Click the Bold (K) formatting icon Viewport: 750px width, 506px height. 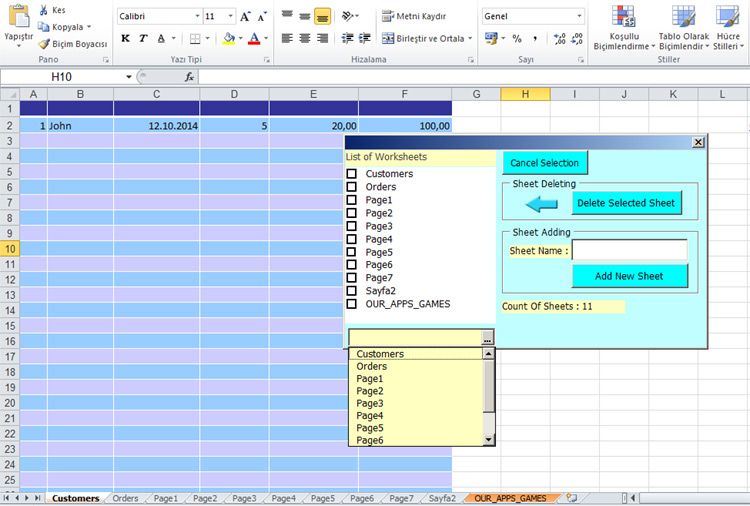coord(126,38)
